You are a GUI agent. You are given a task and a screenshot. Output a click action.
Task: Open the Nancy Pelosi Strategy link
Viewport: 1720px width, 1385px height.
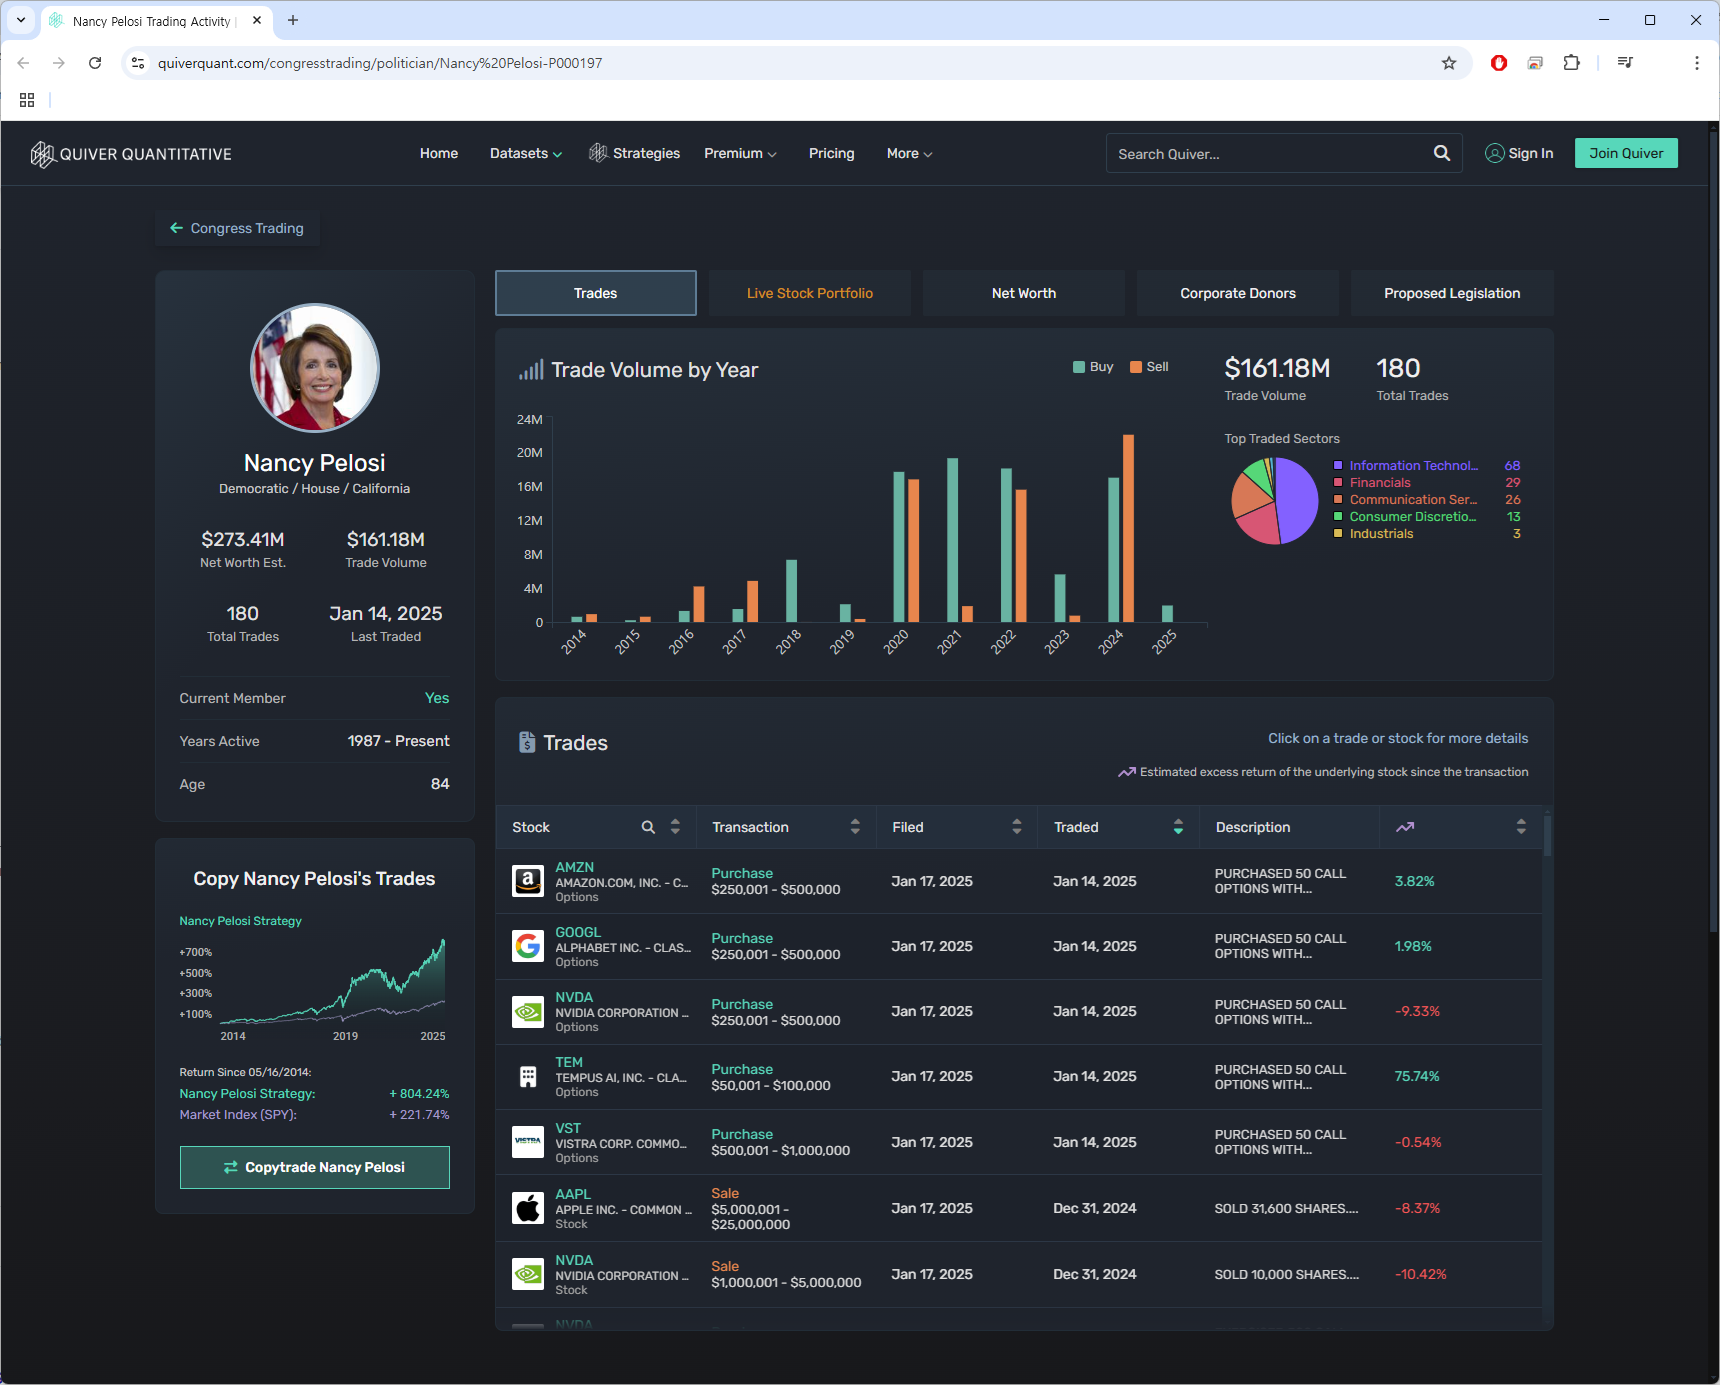tap(240, 921)
